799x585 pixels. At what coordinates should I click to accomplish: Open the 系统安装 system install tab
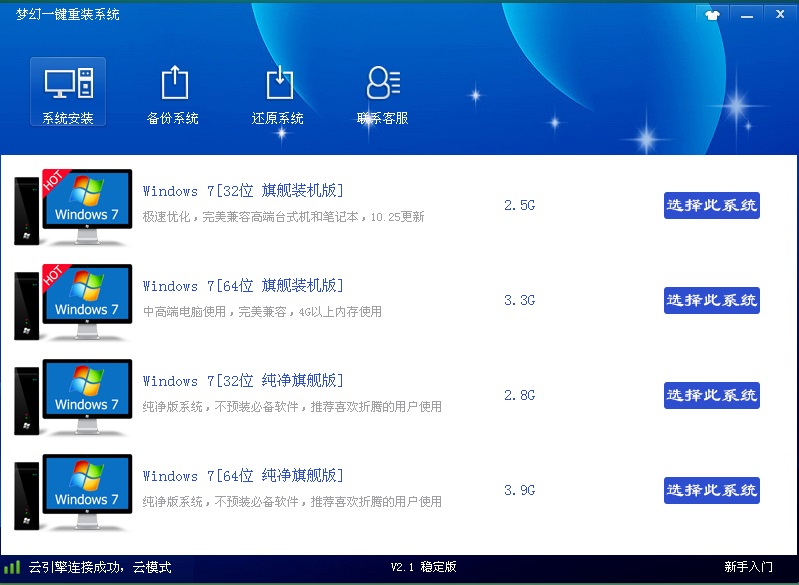[68, 92]
